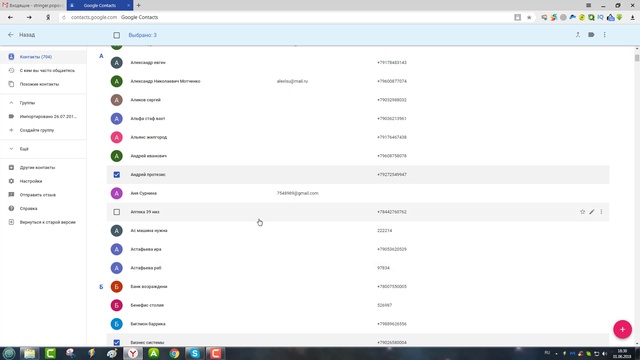
Task: Open С кем вы часто общаетесь
Action: tap(43, 71)
